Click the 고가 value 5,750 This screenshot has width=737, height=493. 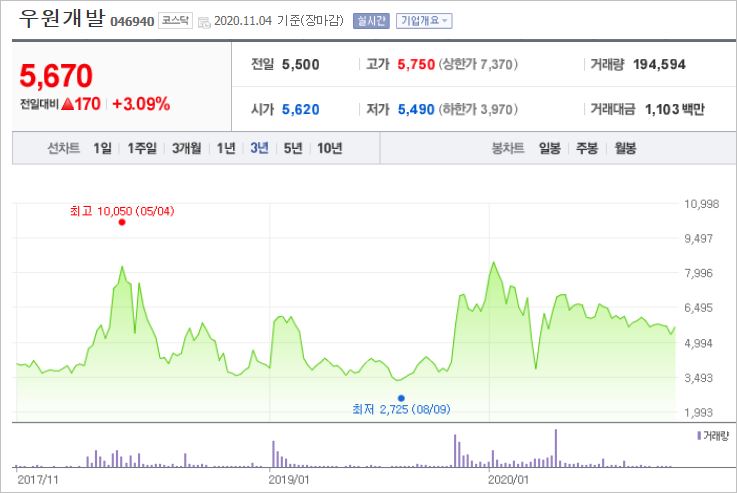click(416, 64)
